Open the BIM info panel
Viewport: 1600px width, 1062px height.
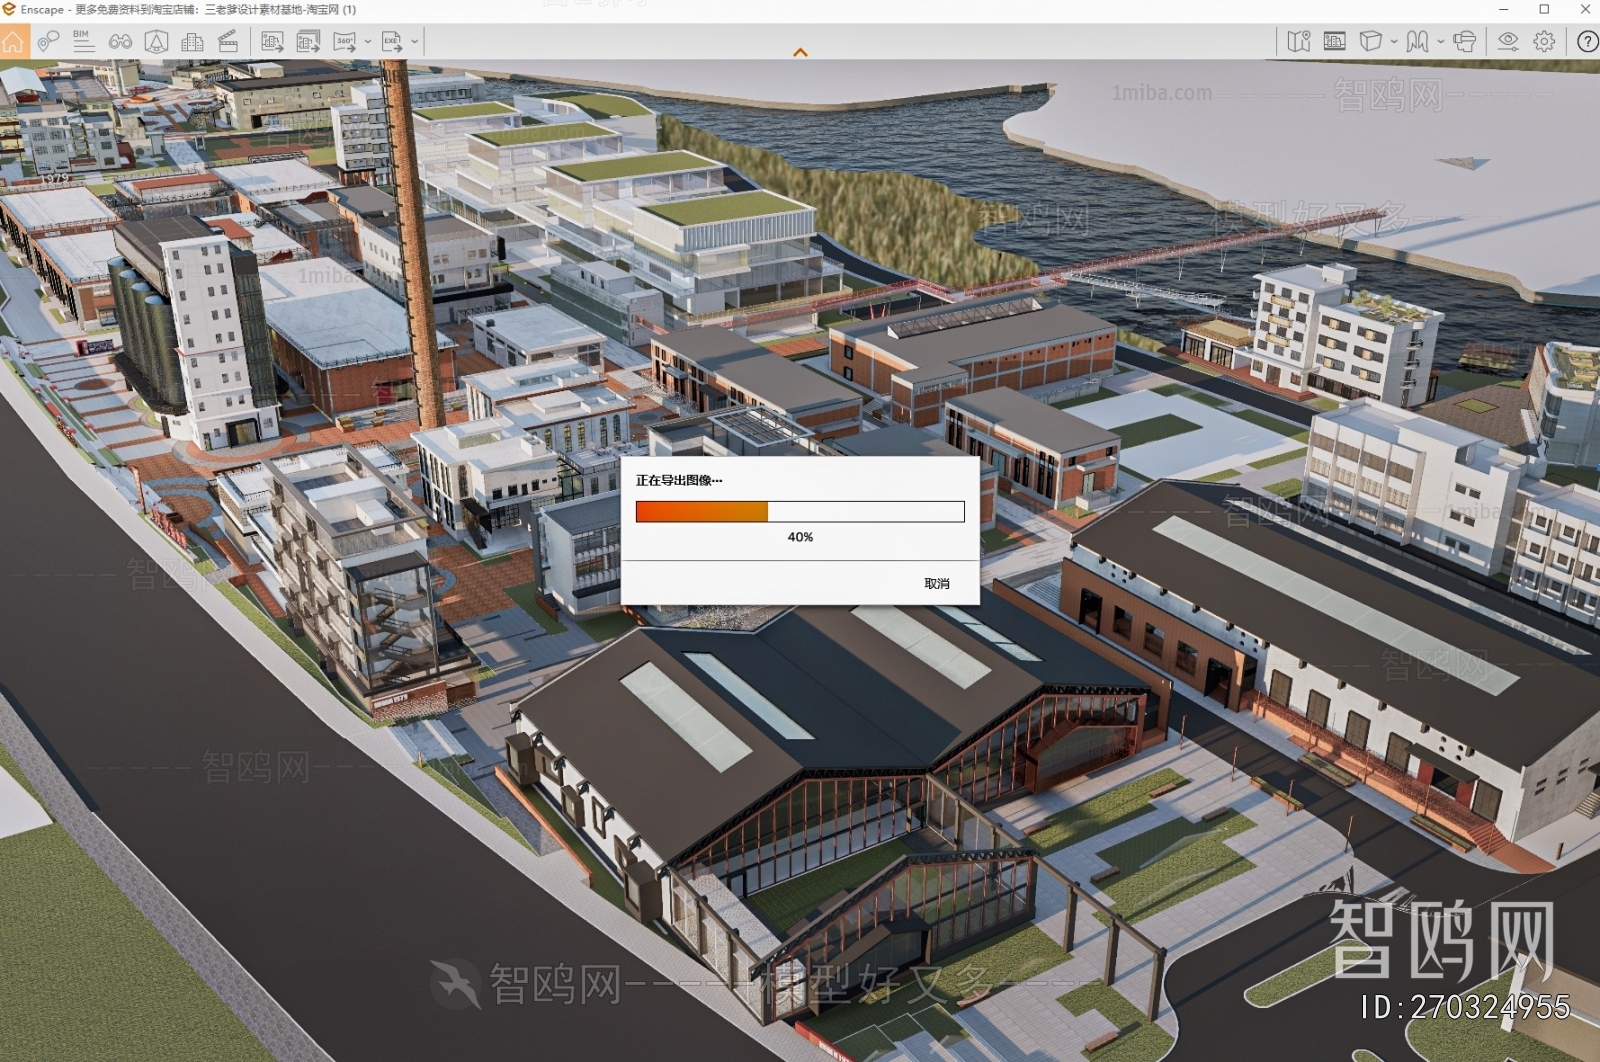pos(83,41)
